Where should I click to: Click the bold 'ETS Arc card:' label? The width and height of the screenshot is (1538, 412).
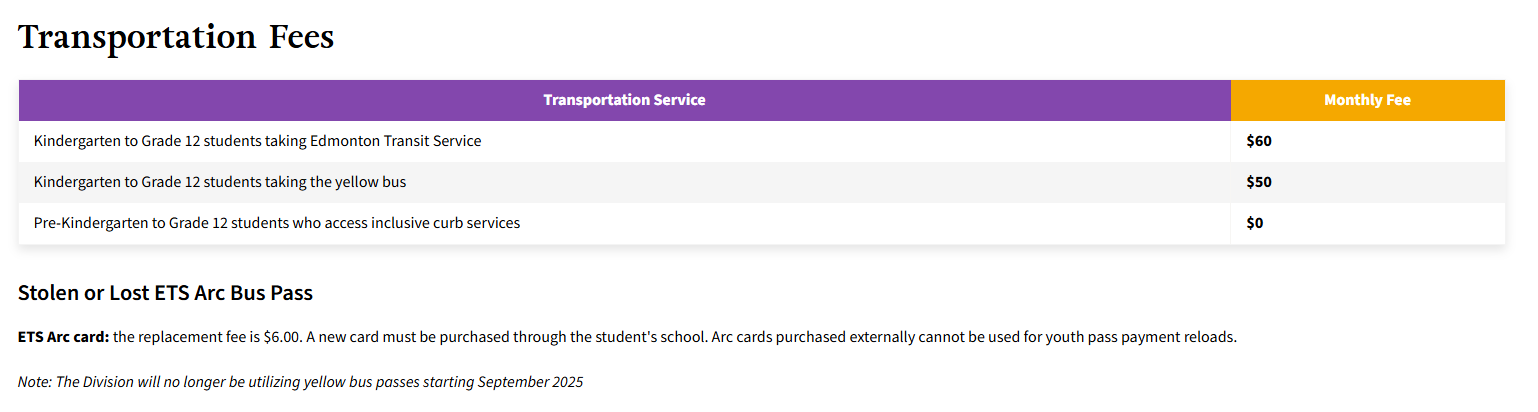point(63,337)
